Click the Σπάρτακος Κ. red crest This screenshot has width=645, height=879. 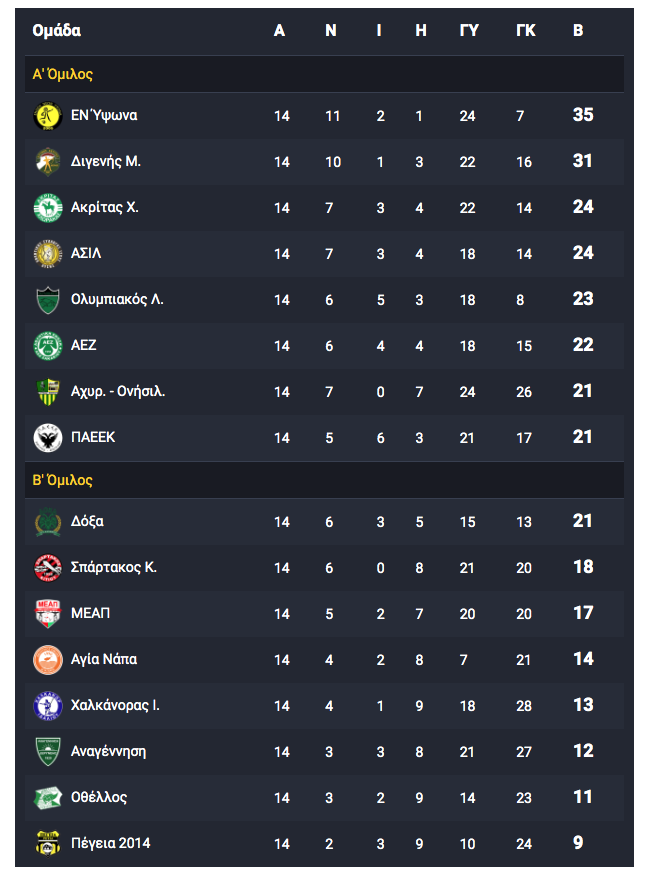click(x=48, y=567)
